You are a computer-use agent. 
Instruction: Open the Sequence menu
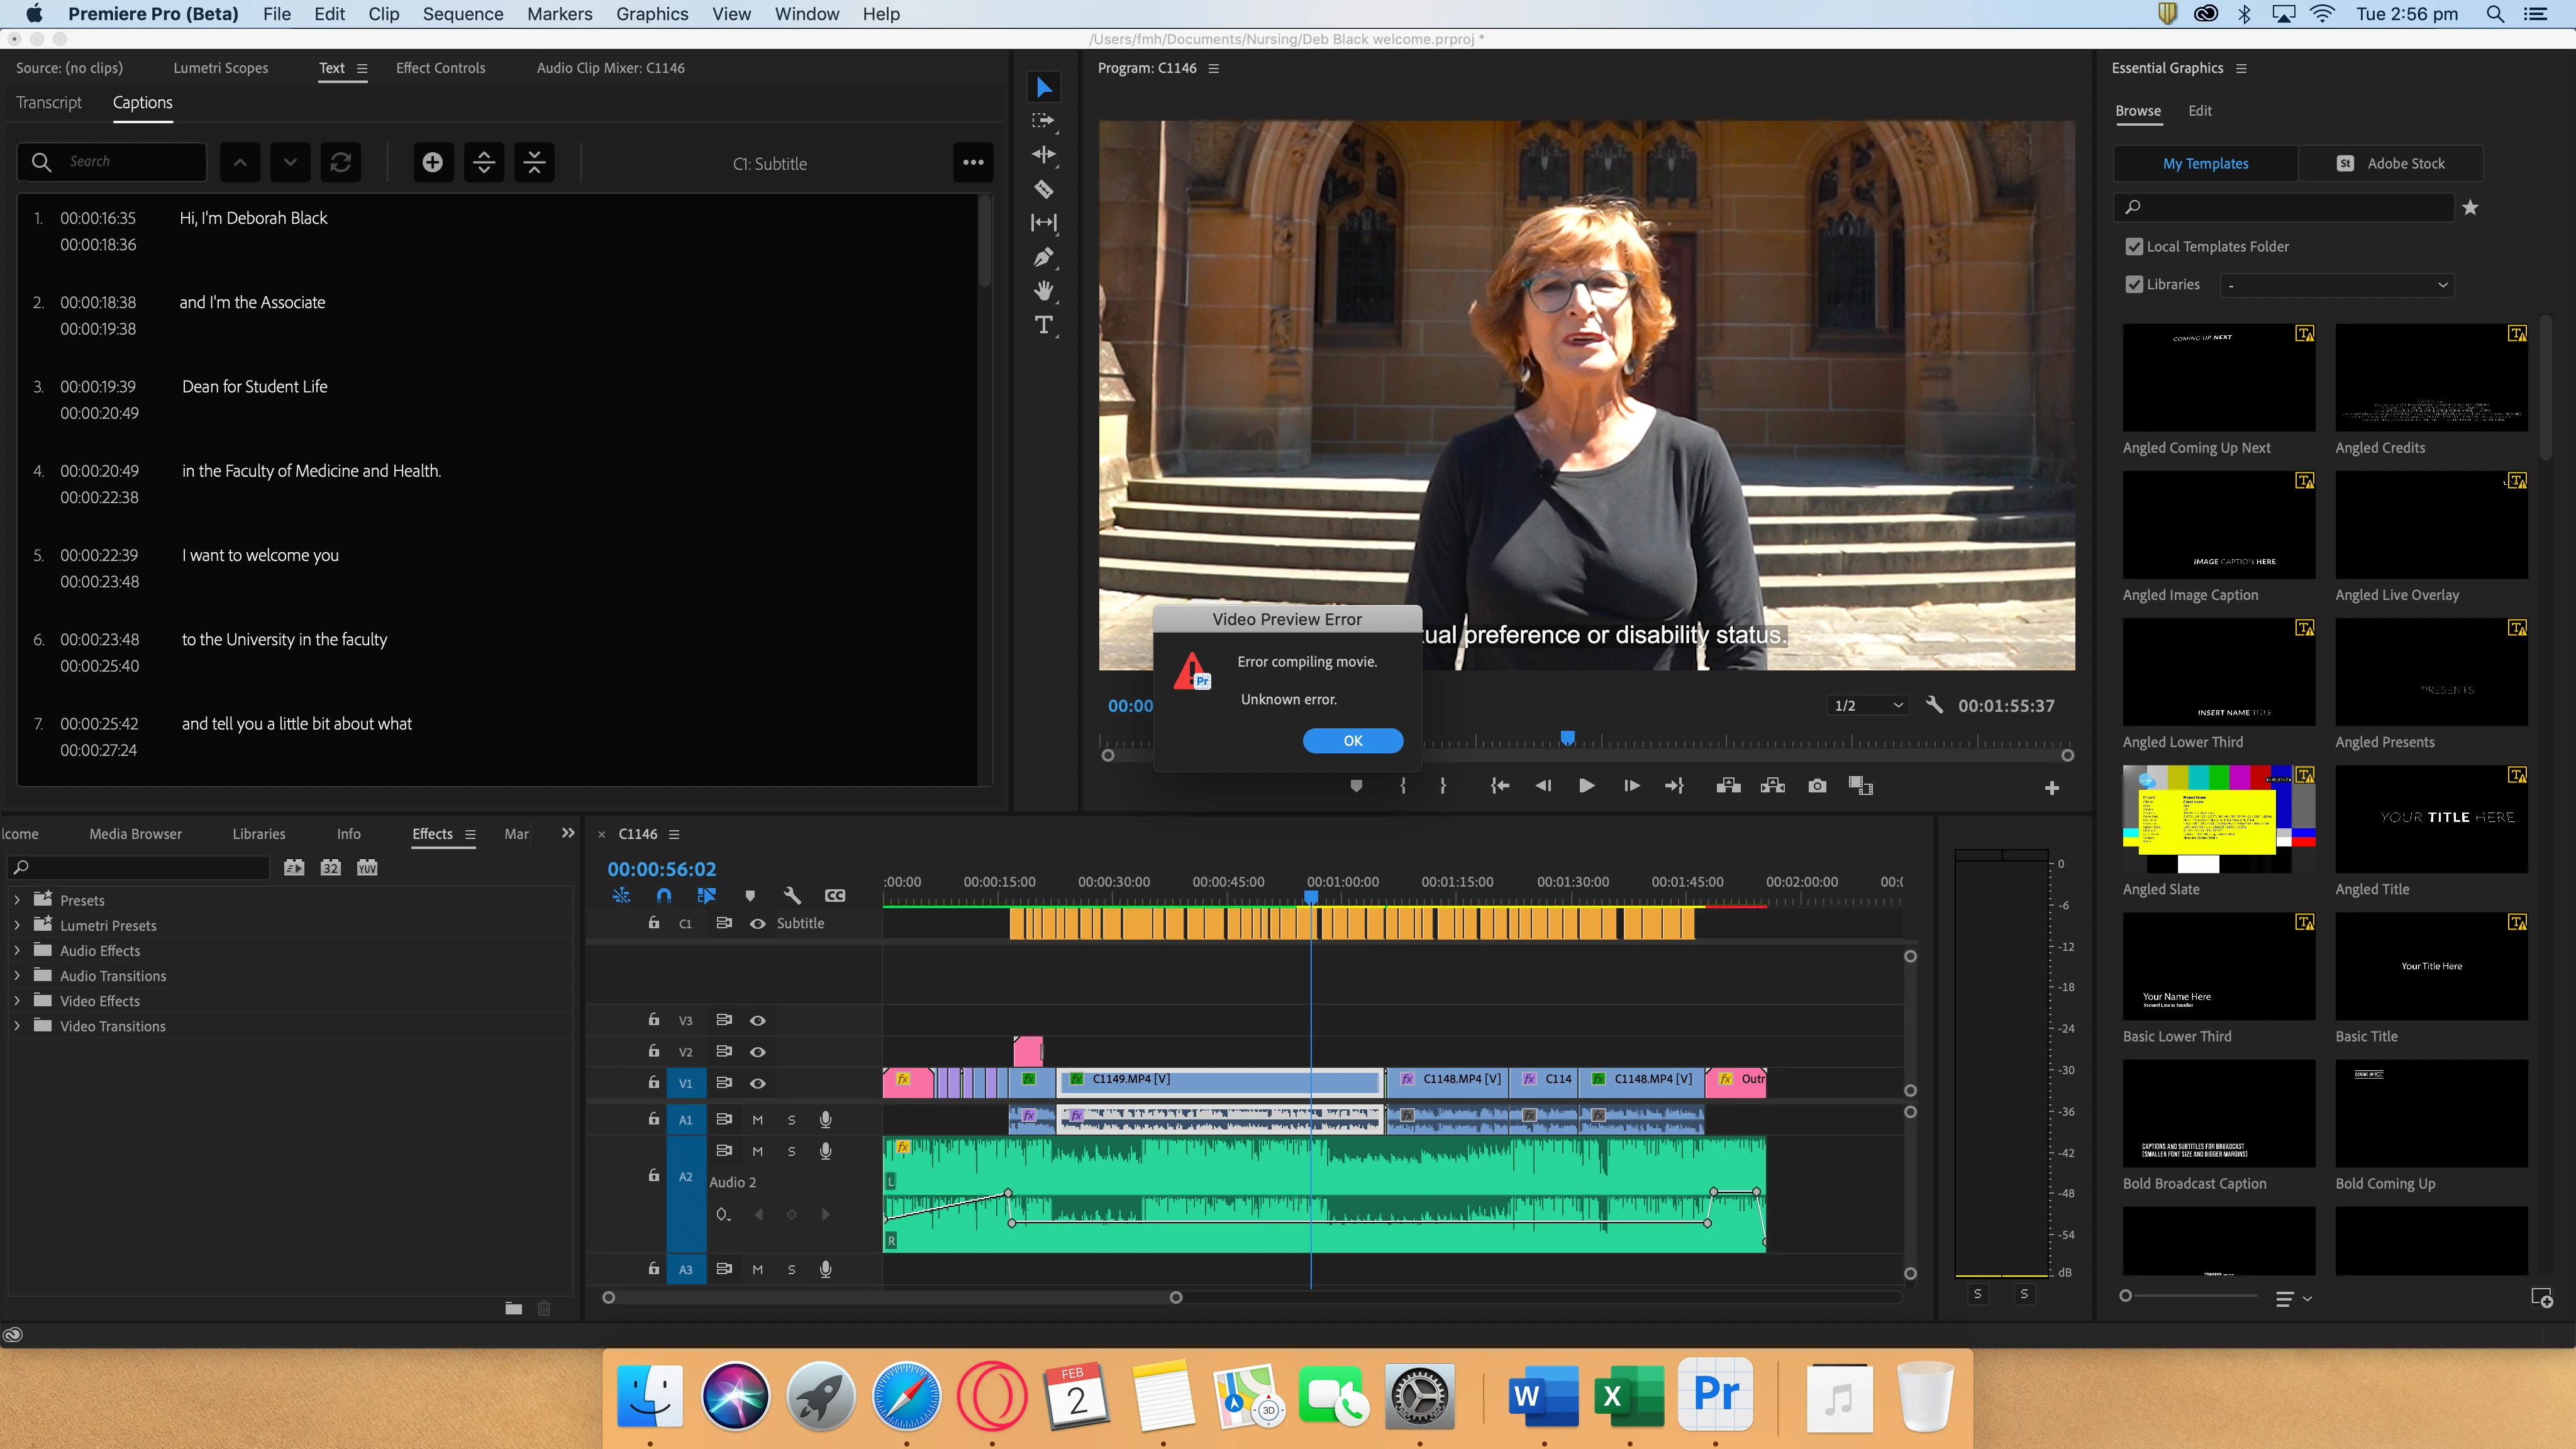coord(462,14)
